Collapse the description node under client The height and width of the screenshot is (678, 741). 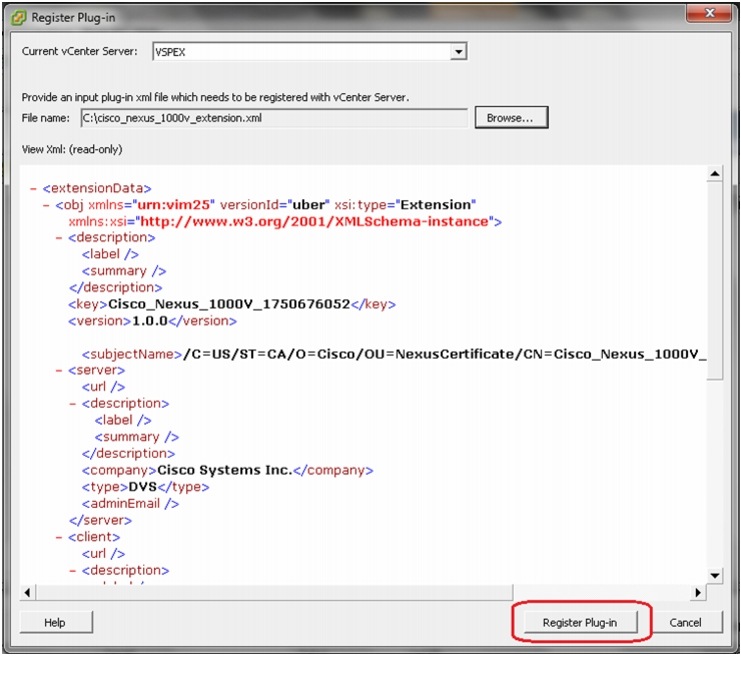pyautogui.click(x=72, y=571)
